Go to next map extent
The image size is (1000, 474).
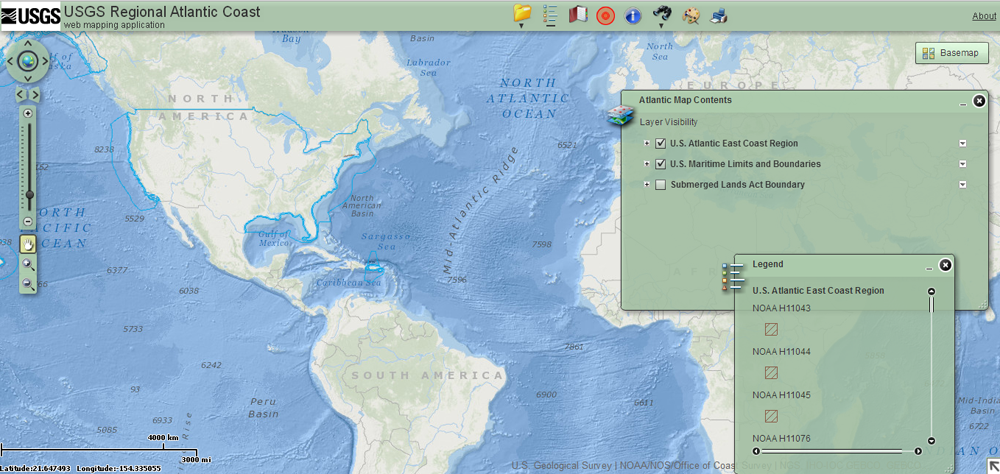click(x=35, y=95)
